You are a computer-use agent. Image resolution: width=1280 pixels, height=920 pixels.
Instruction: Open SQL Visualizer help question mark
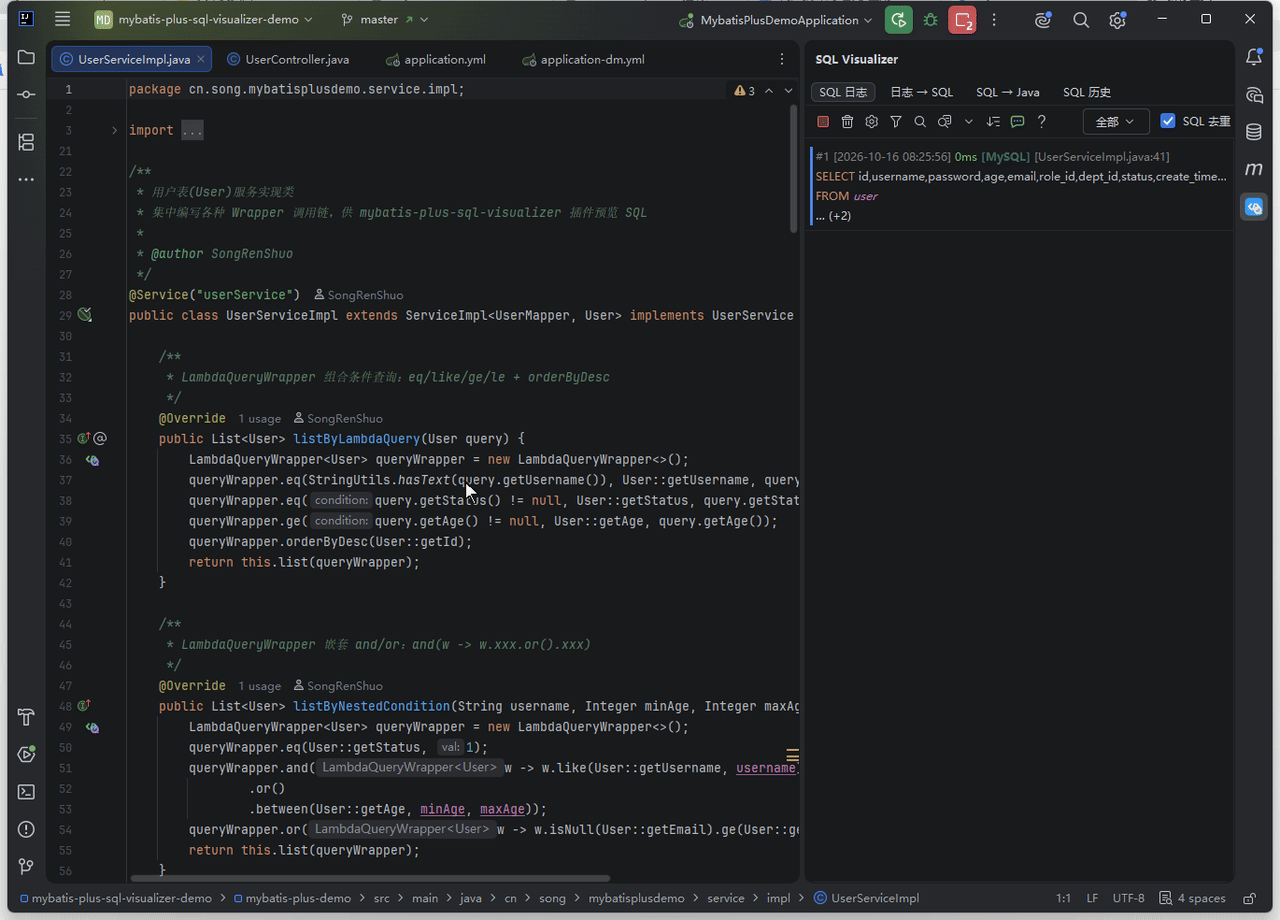tap(1042, 122)
